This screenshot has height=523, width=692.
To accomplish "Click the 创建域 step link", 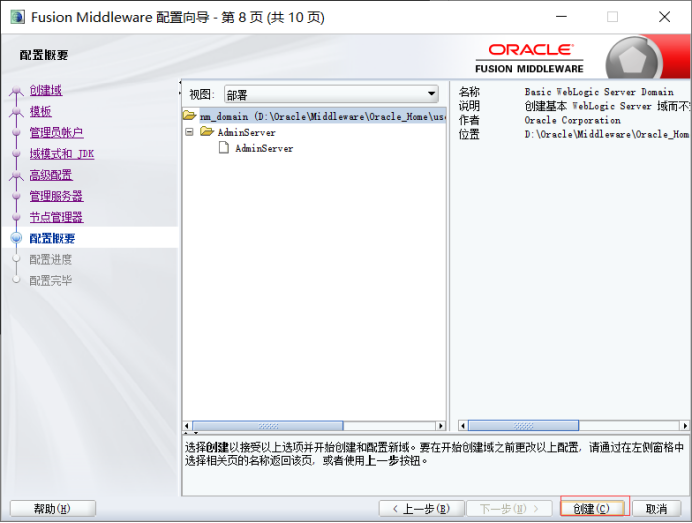I will [45, 90].
